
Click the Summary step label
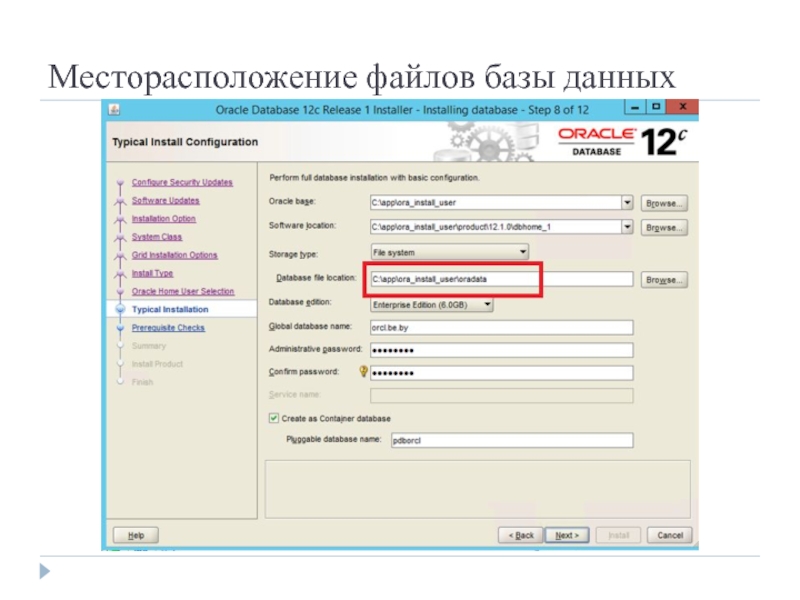tap(148, 346)
